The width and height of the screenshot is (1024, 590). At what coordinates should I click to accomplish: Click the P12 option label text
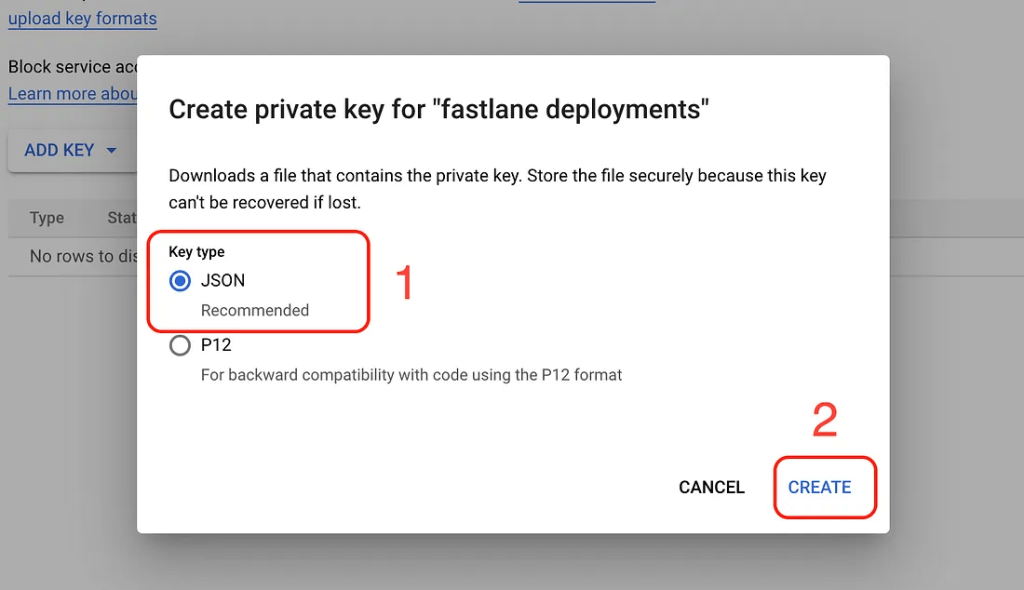pyautogui.click(x=216, y=345)
